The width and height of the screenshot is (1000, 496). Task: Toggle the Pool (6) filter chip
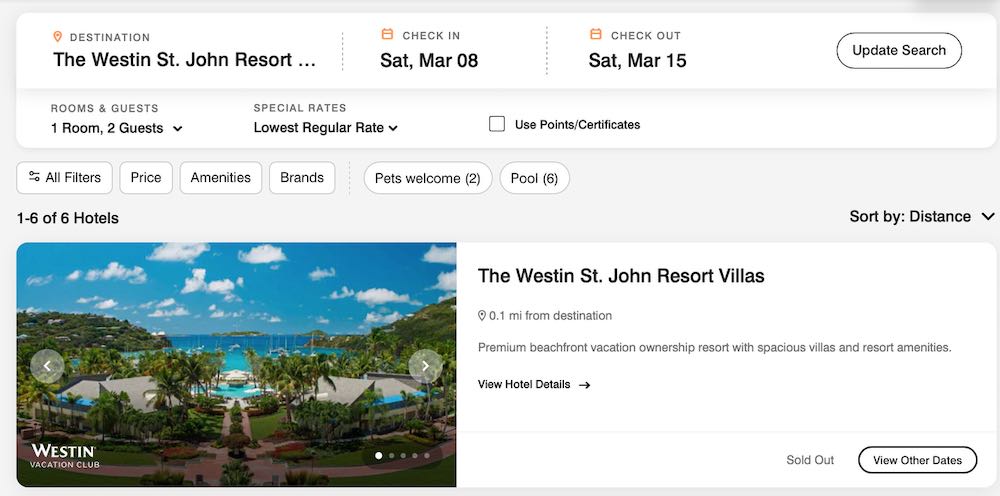coord(534,178)
